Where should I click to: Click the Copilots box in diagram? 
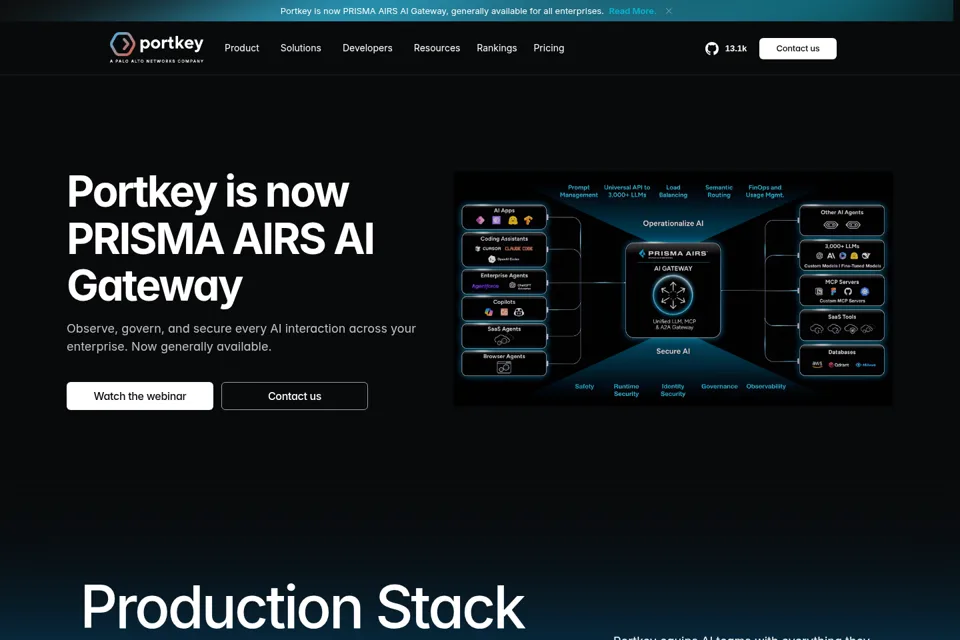[504, 309]
